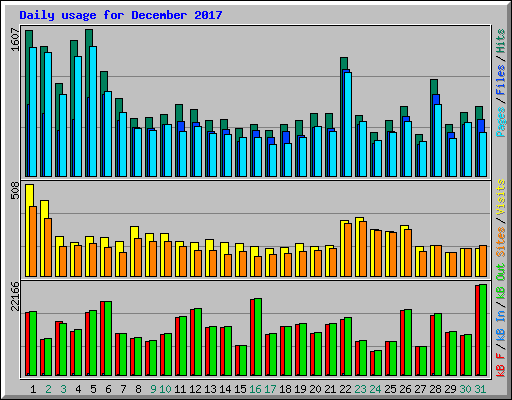Click day label 2 on the x-axis
The height and width of the screenshot is (400, 512).
click(48, 389)
